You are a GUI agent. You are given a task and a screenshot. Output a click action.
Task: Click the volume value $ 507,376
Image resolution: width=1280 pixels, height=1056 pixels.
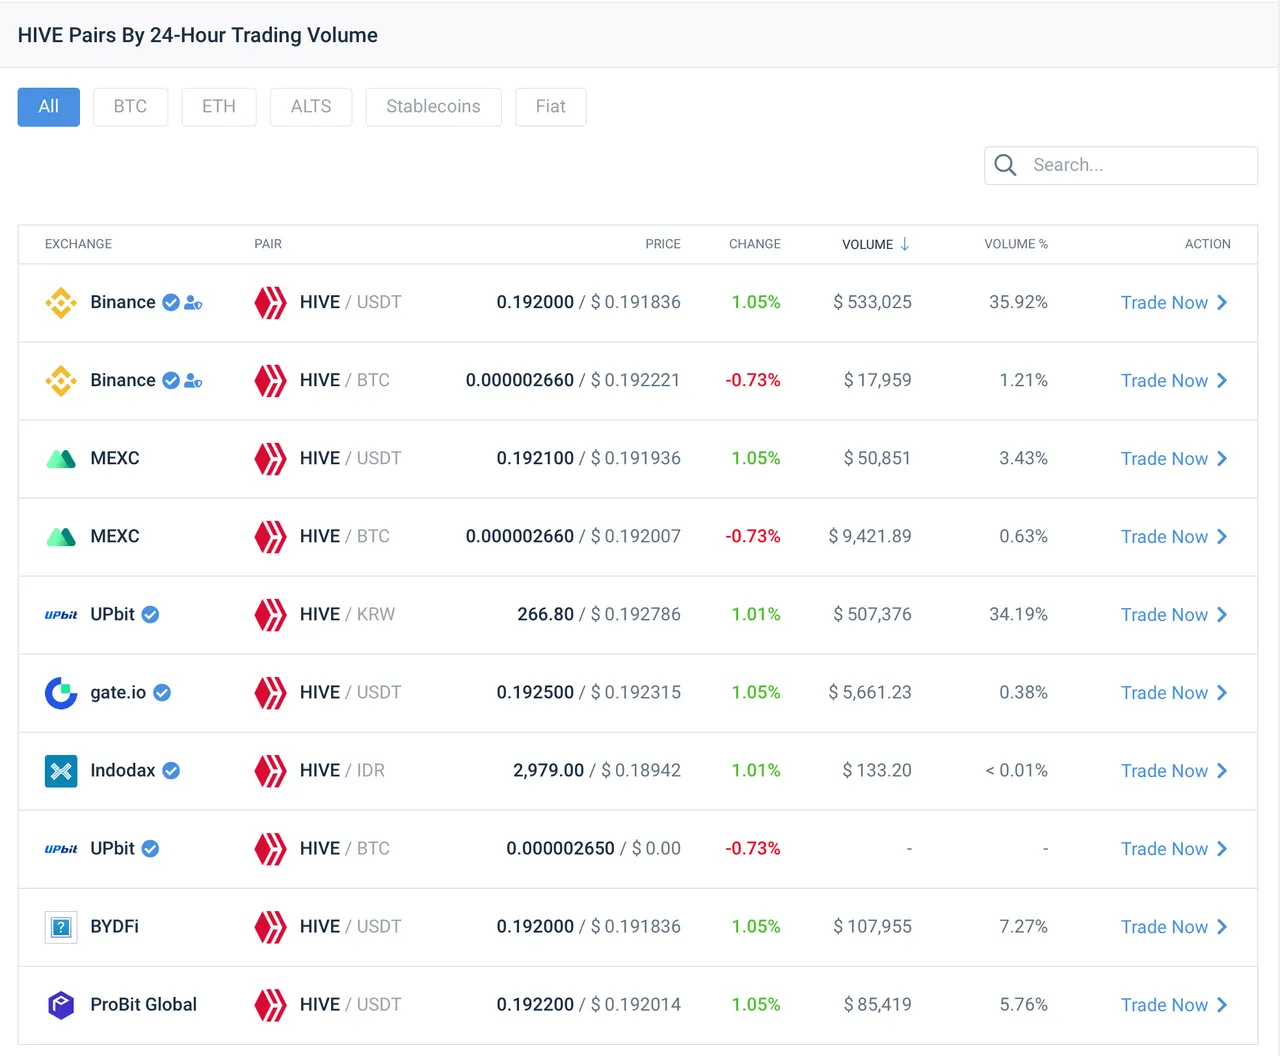[872, 614]
